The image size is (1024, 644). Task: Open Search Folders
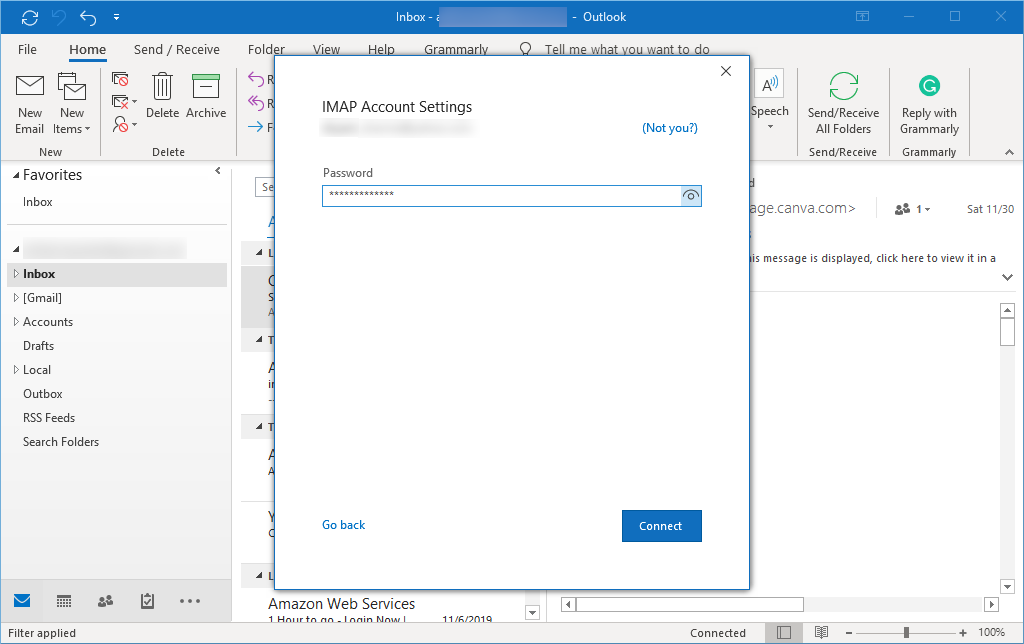[61, 442]
